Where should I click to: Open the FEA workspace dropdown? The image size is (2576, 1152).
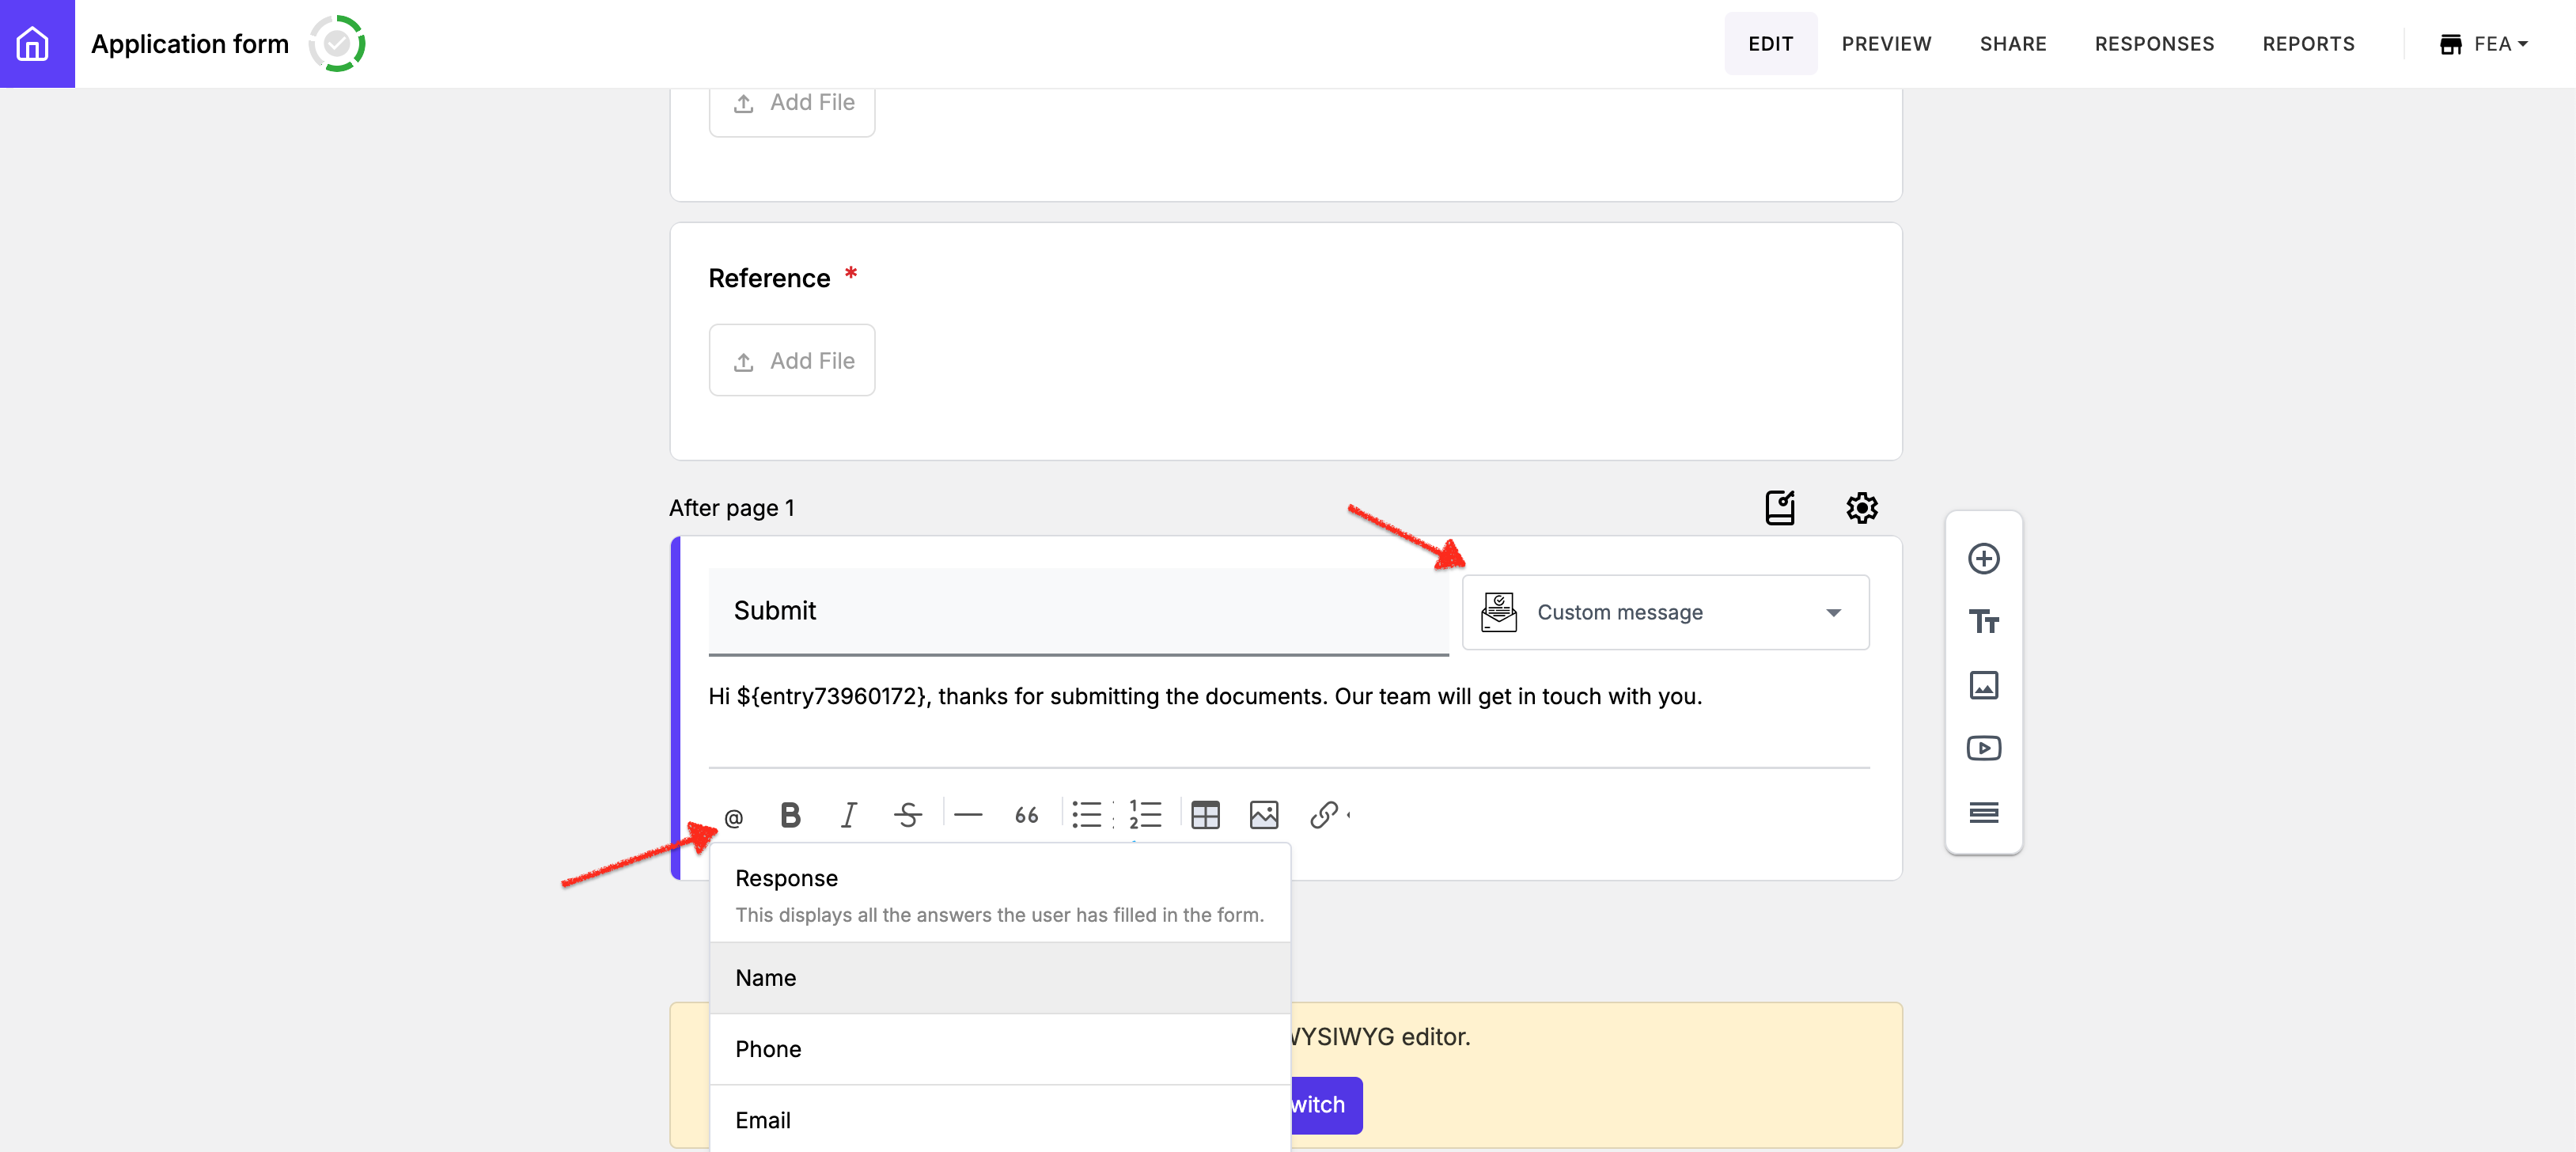point(2484,44)
